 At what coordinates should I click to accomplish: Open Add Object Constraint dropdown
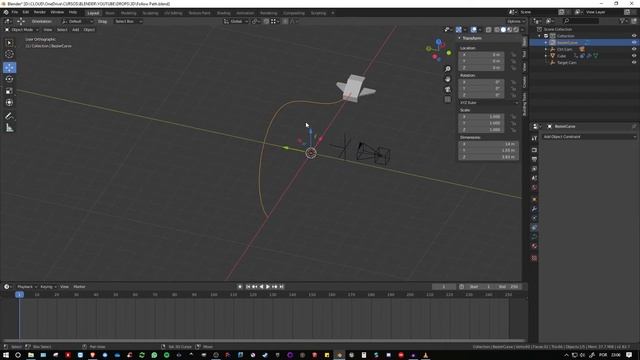589,137
